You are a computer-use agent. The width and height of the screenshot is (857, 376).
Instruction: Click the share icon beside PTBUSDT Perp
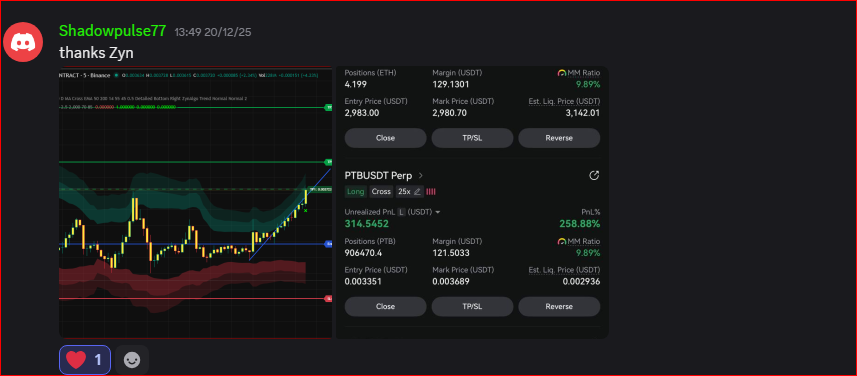tap(594, 175)
